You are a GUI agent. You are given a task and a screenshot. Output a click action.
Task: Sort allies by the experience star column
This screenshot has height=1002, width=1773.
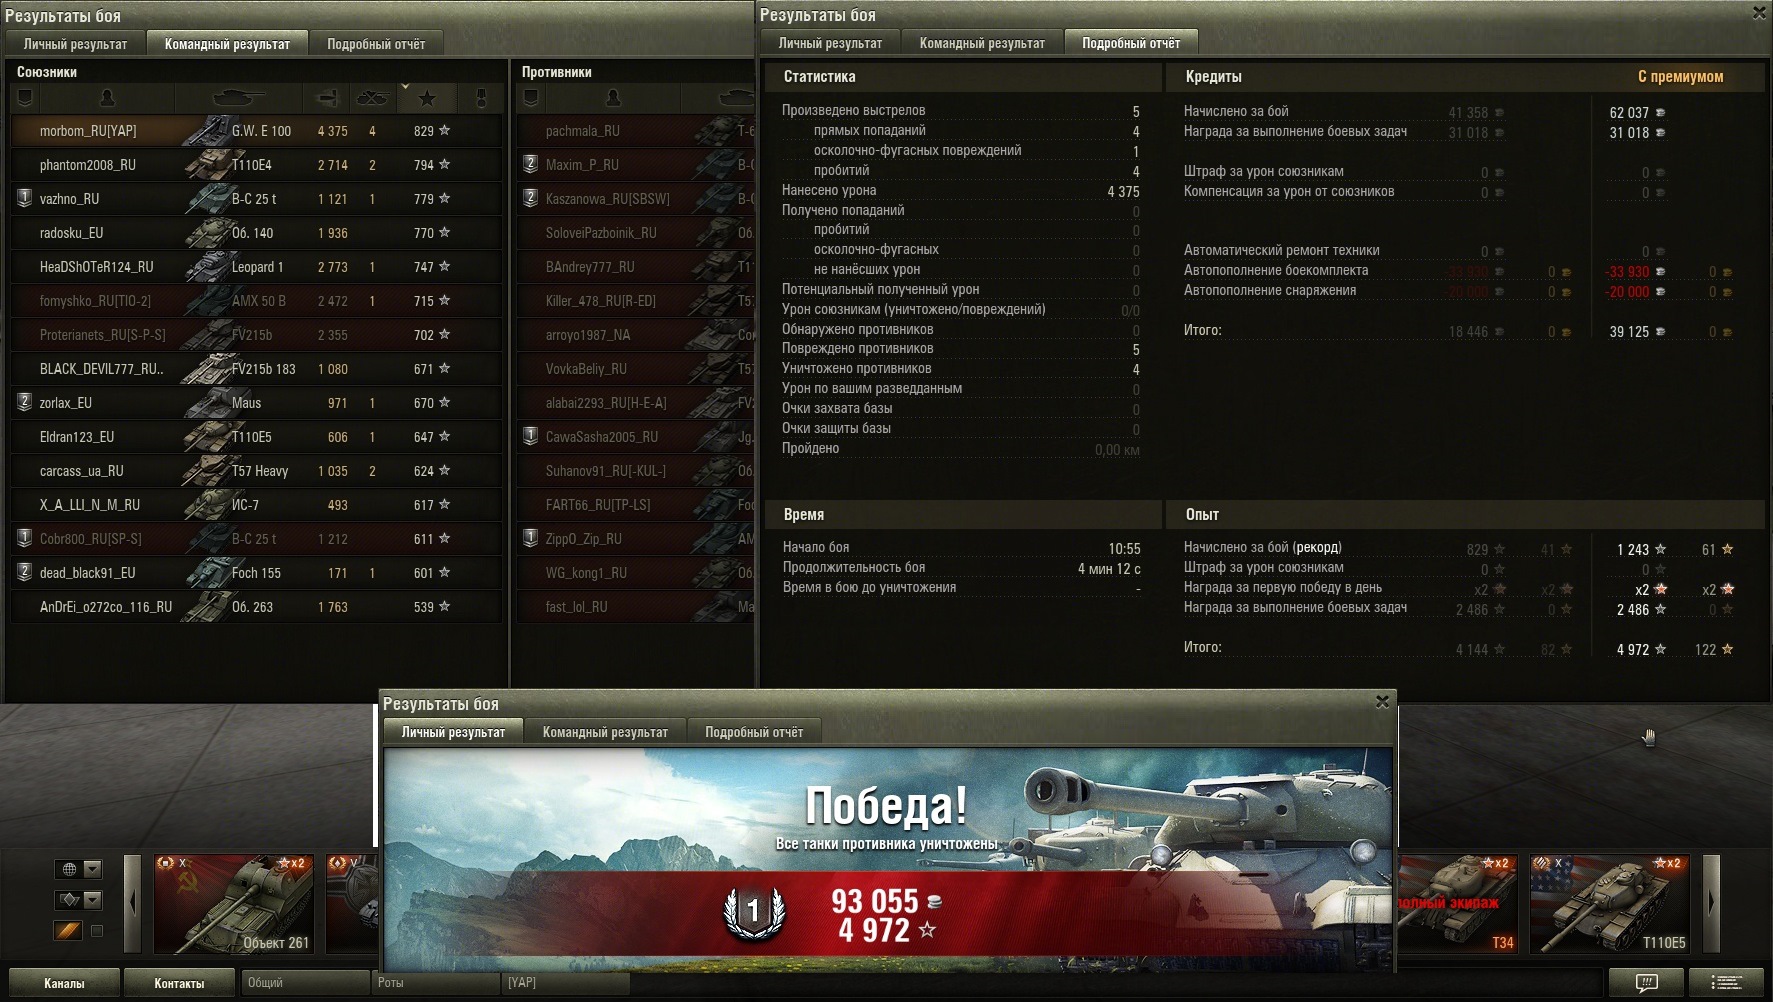tap(427, 98)
